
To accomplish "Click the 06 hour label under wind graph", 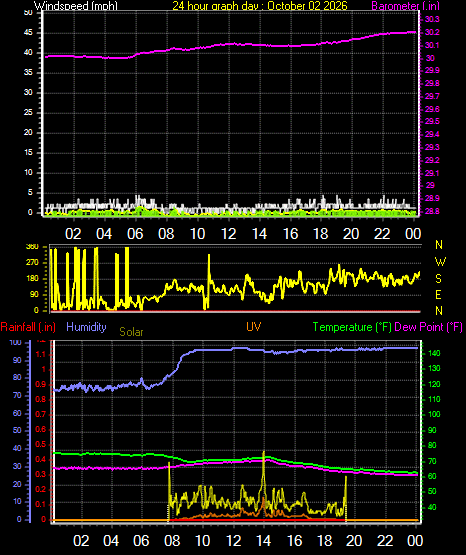I will (135, 234).
